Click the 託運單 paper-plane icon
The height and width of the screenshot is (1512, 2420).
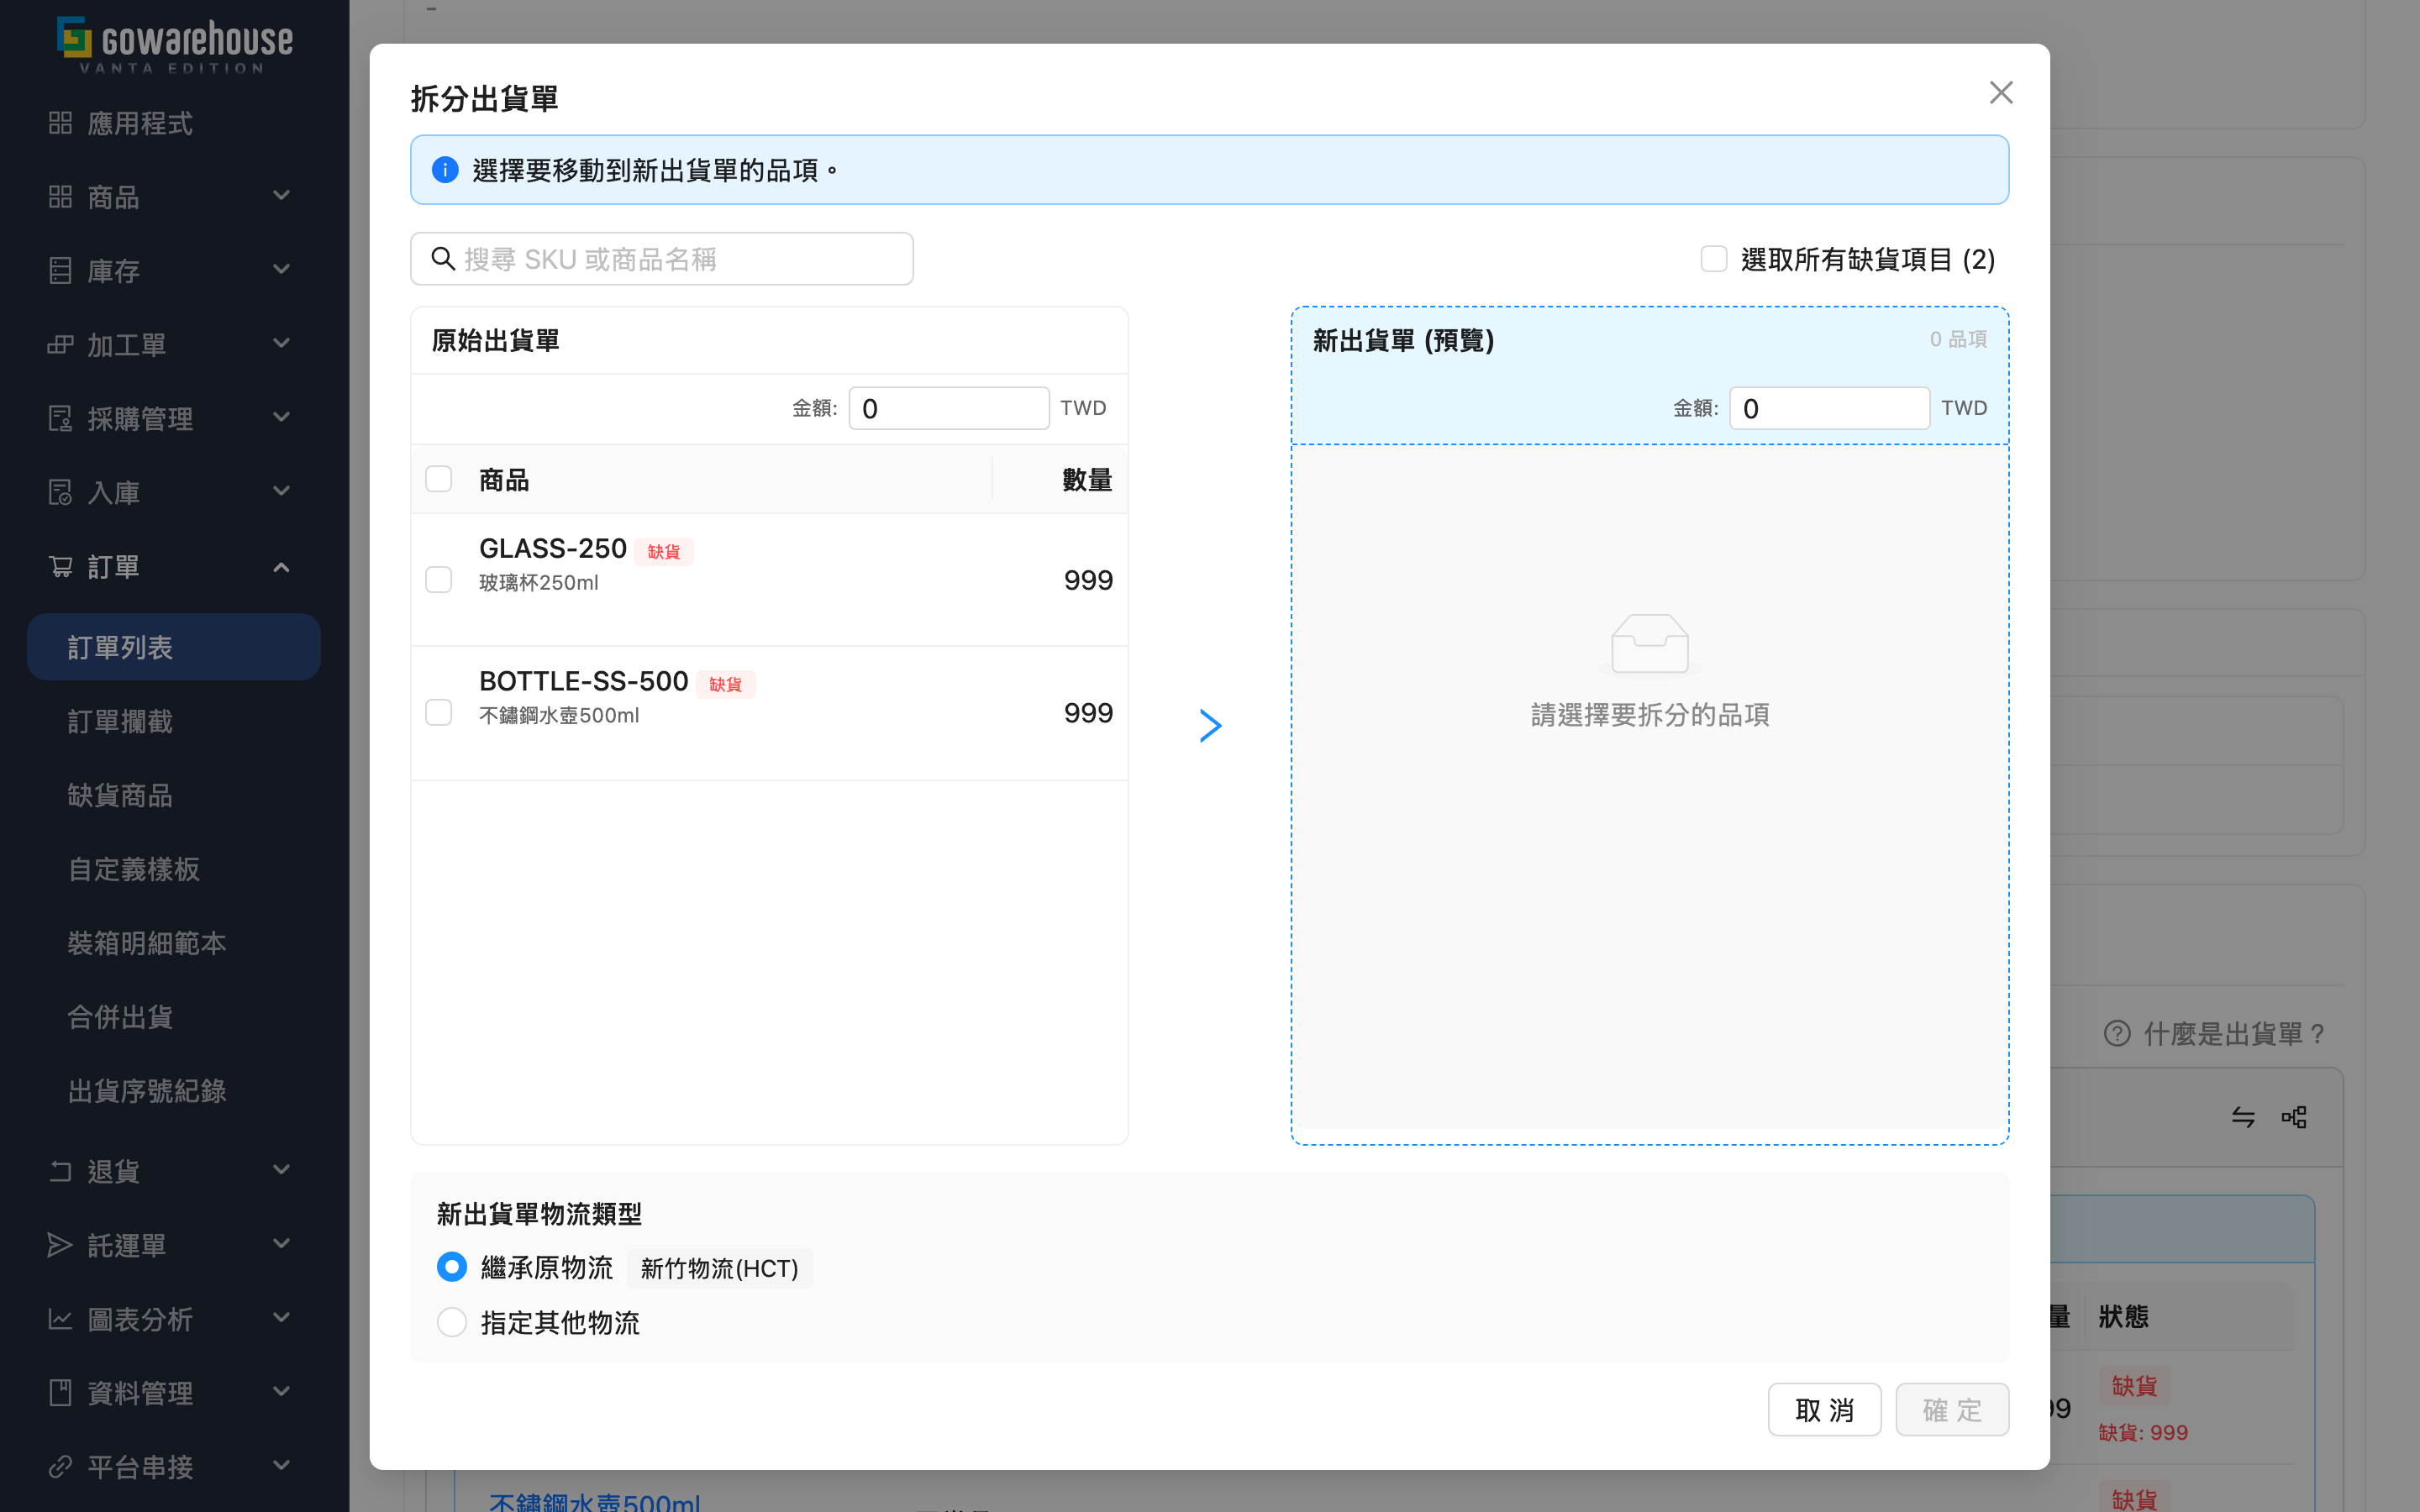pos(60,1245)
